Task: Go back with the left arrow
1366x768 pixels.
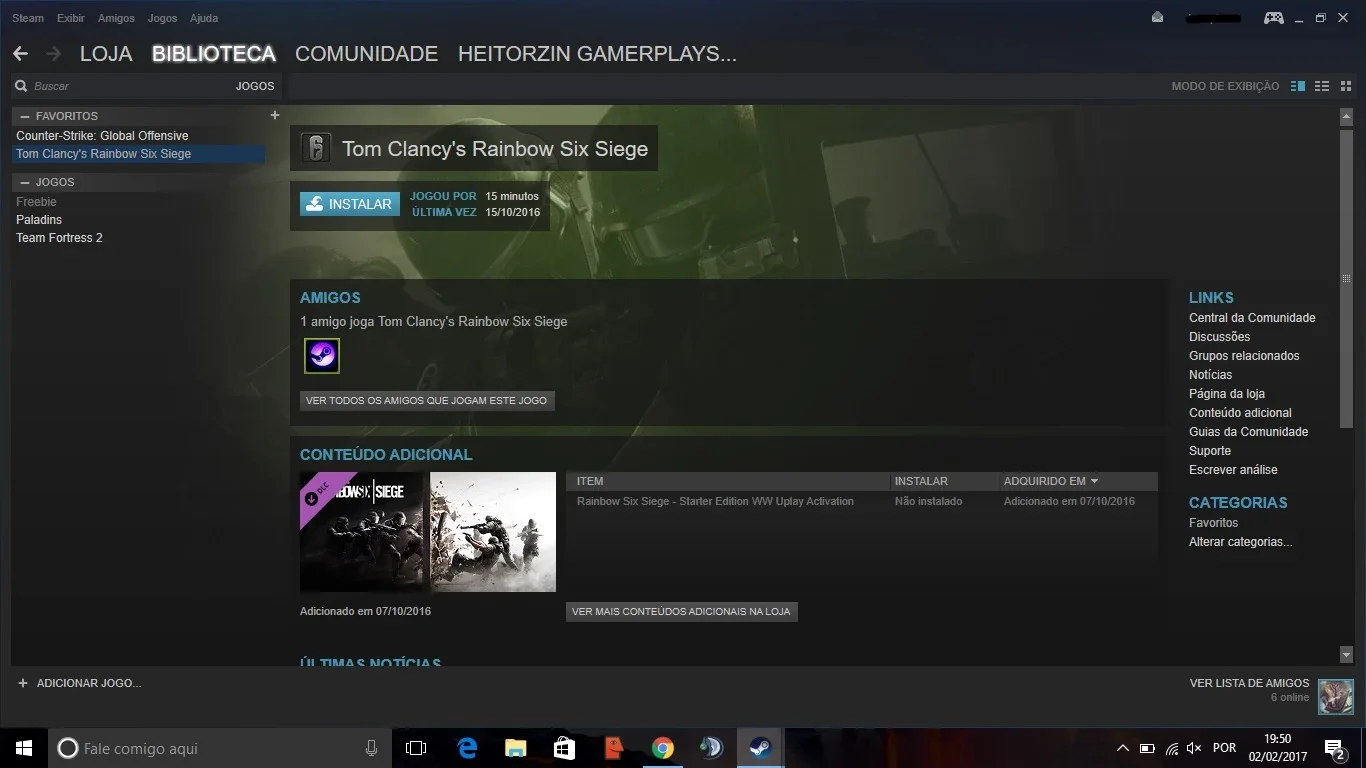Action: tap(20, 54)
